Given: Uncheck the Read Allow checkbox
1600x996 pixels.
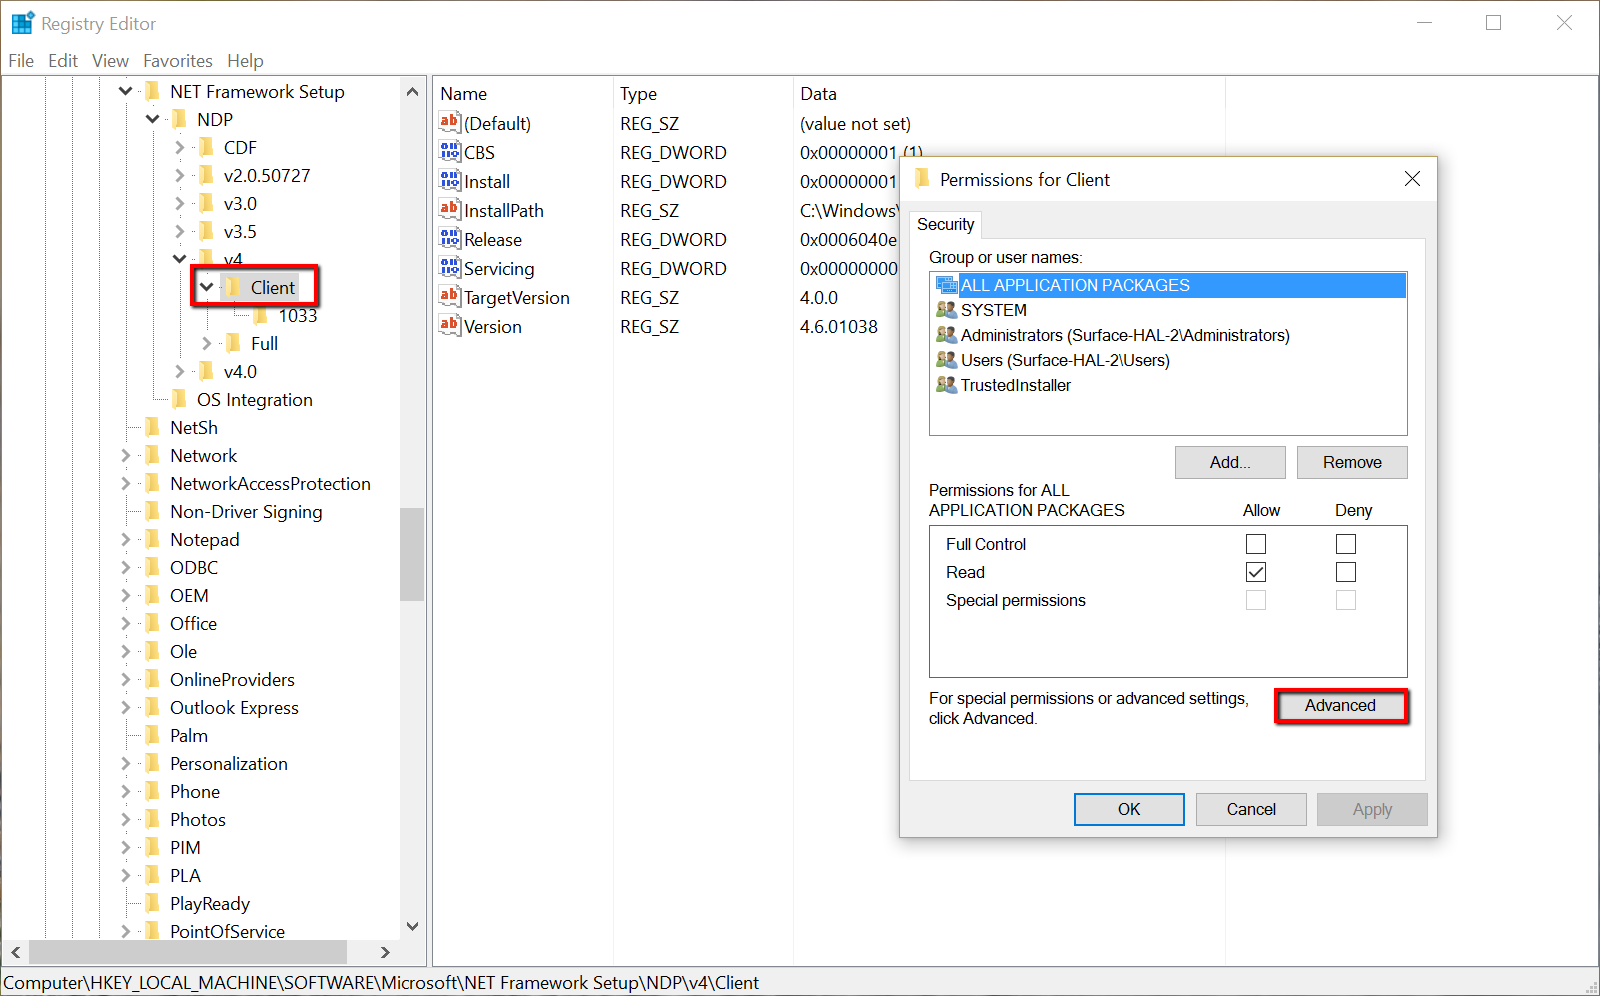Looking at the screenshot, I should pos(1256,572).
